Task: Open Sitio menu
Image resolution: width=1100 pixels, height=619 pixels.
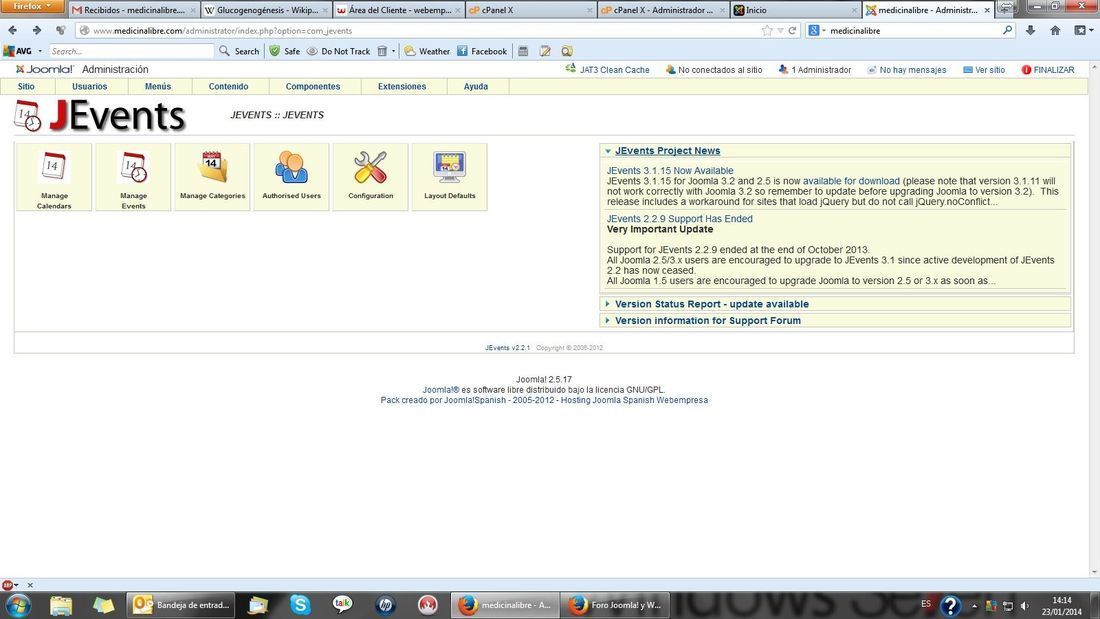Action: click(x=26, y=86)
